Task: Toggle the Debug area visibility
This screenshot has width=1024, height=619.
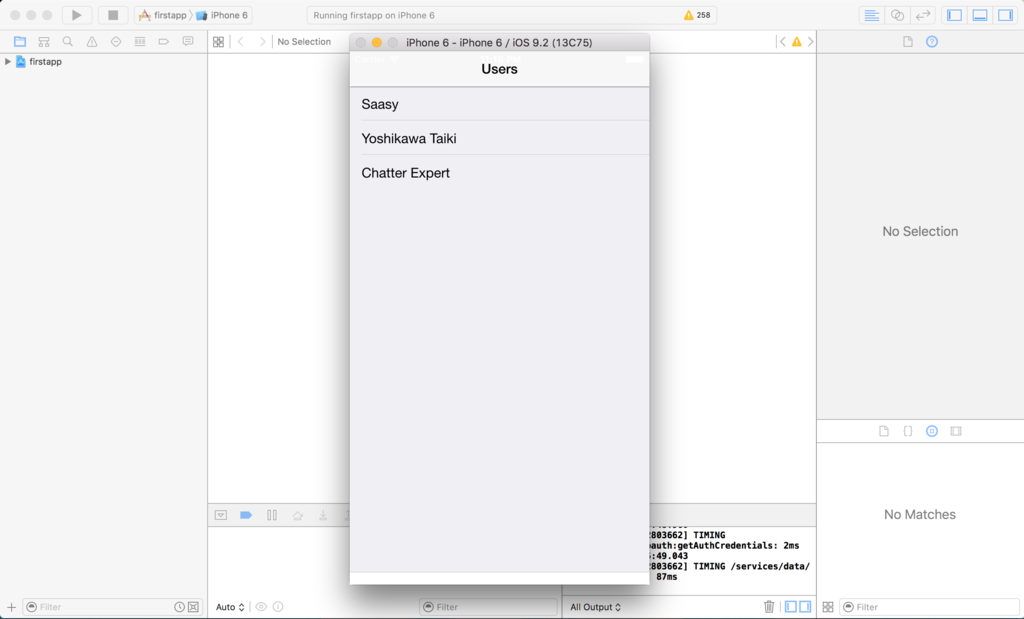Action: click(980, 15)
